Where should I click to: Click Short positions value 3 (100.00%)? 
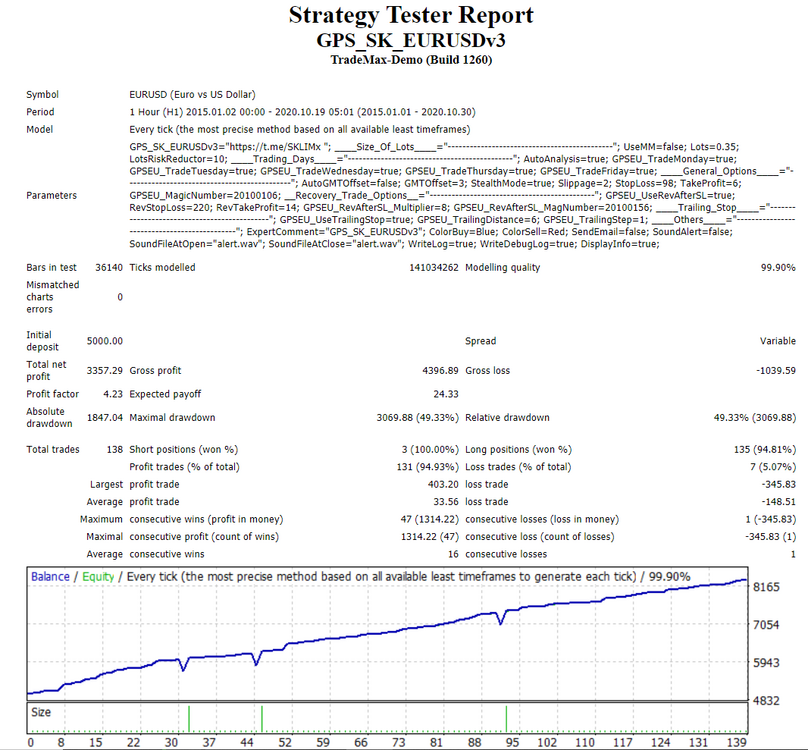[430, 449]
